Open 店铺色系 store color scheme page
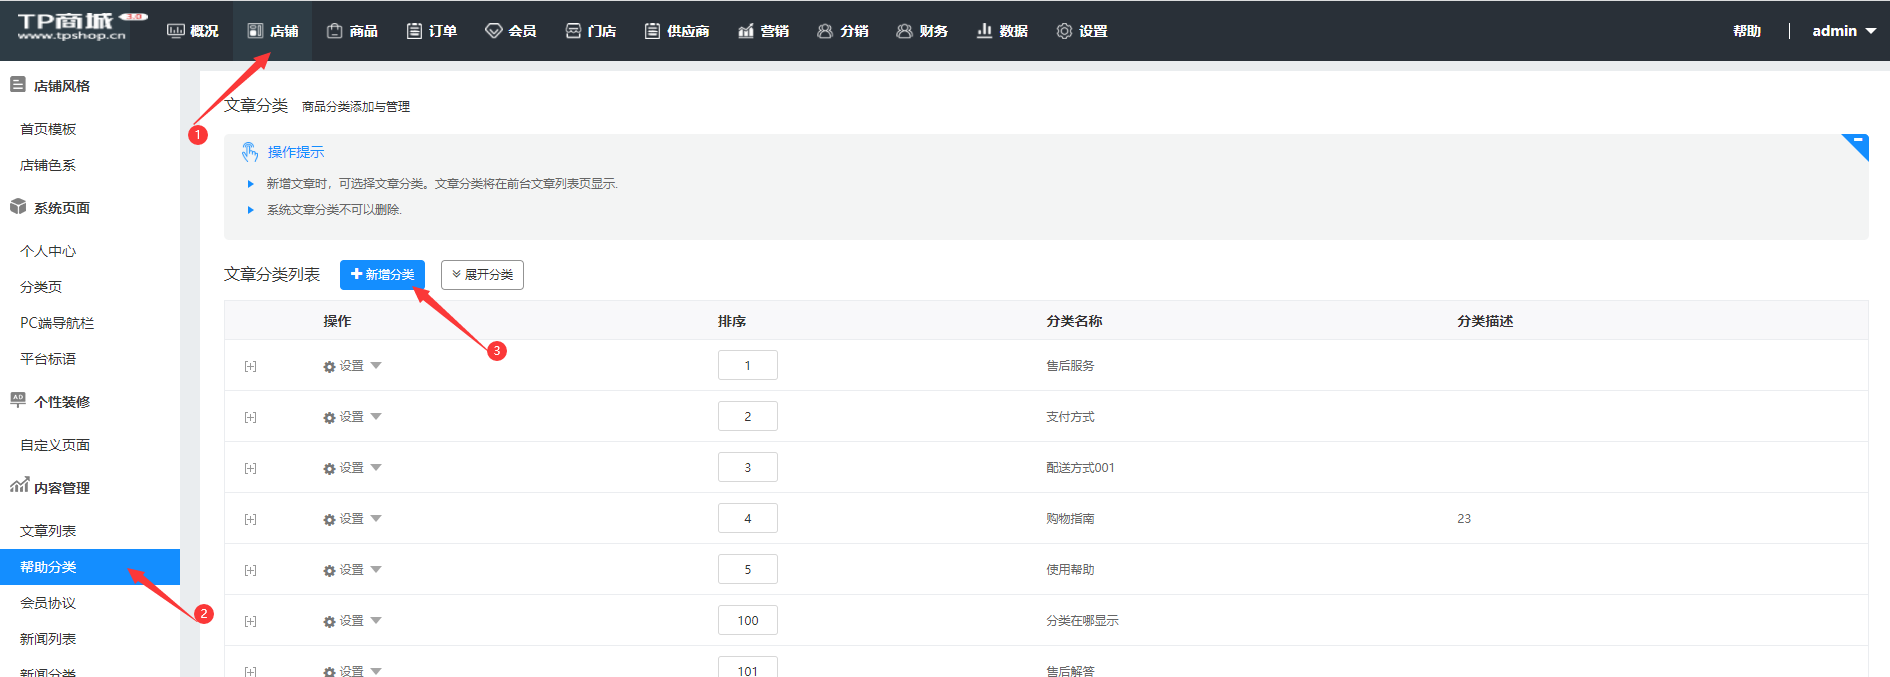Viewport: 1890px width, 677px height. pyautogui.click(x=48, y=165)
